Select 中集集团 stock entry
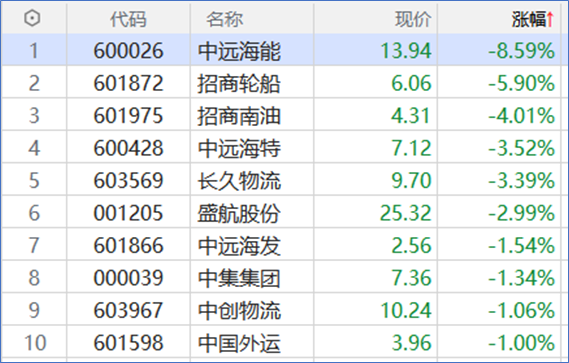 point(239,278)
